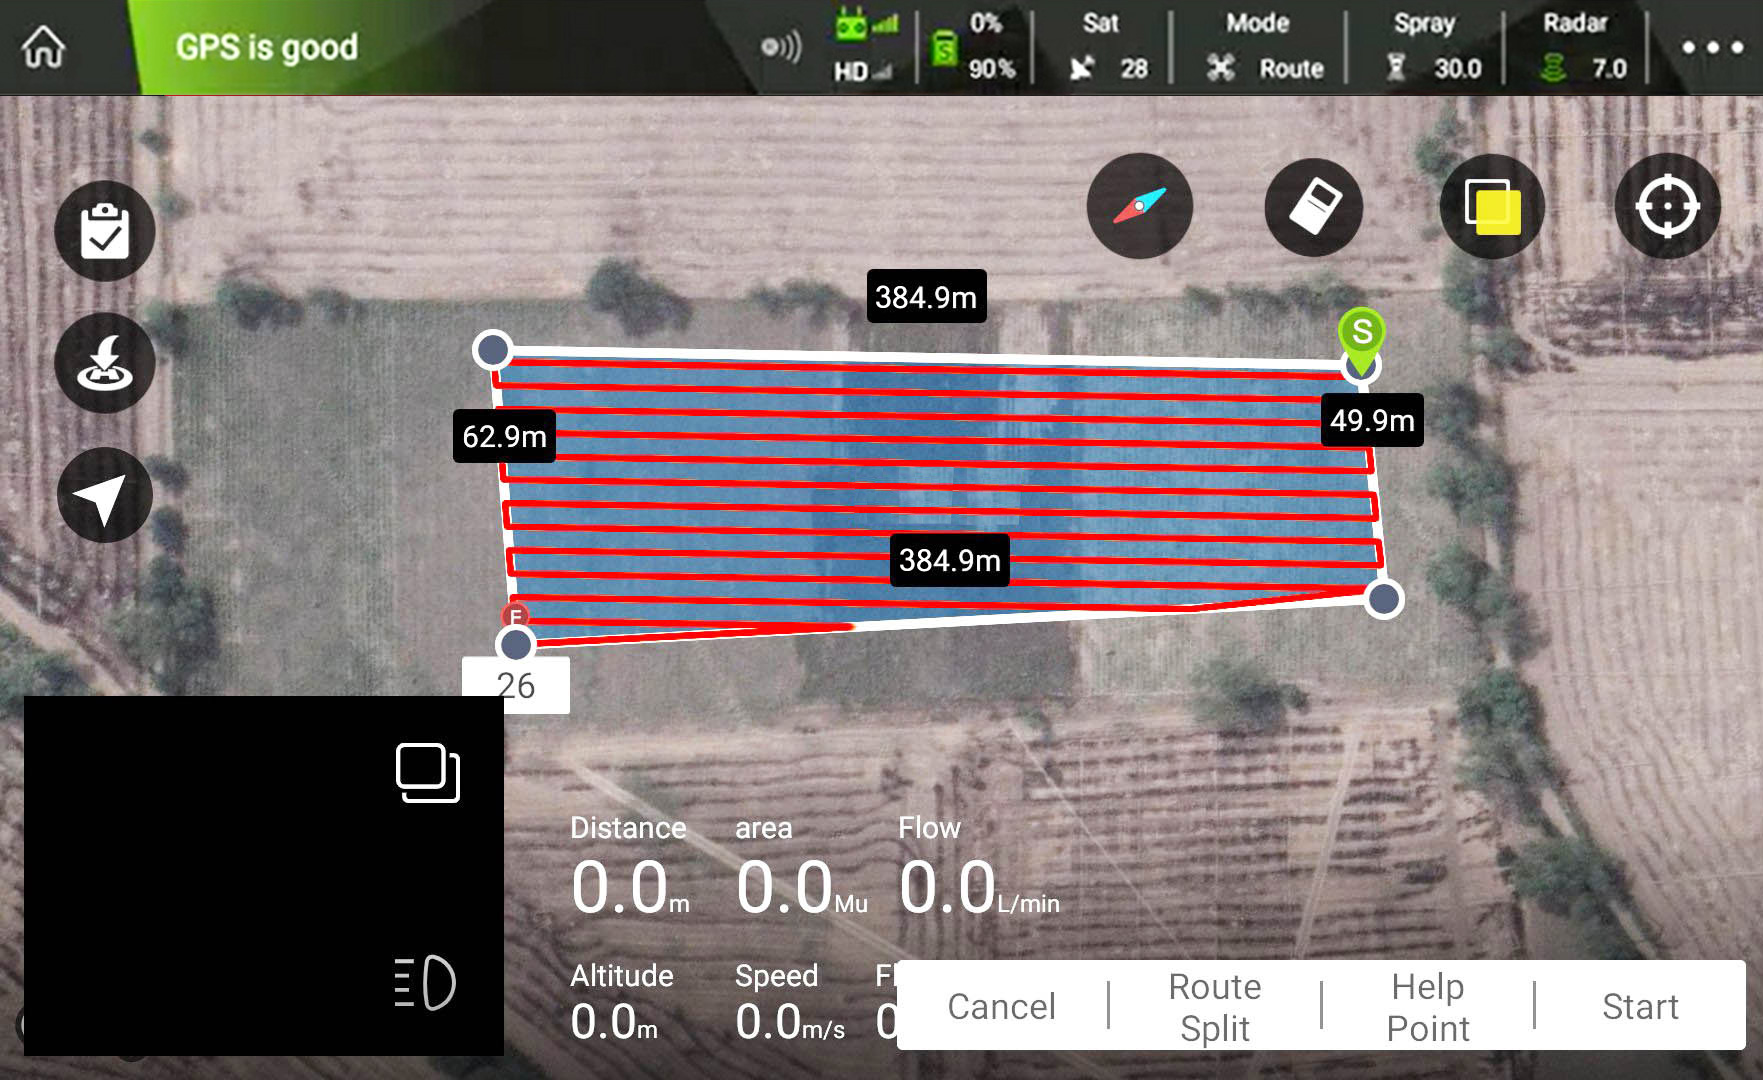This screenshot has height=1080, width=1763.
Task: Select the bottom-right field boundary point
Action: coord(1384,599)
